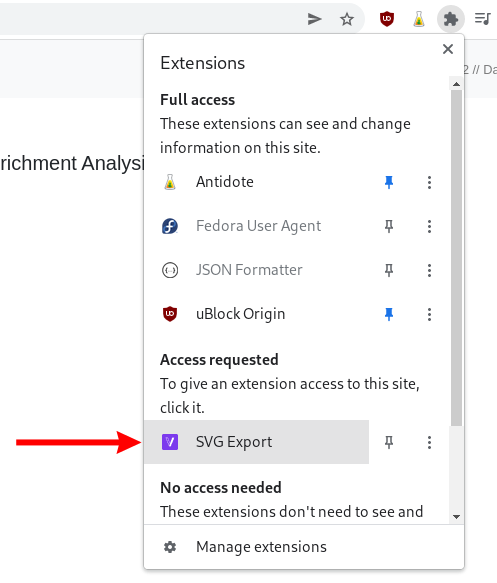This screenshot has width=497, height=583.
Task: Click the JSON Formatter extension icon
Action: point(170,270)
